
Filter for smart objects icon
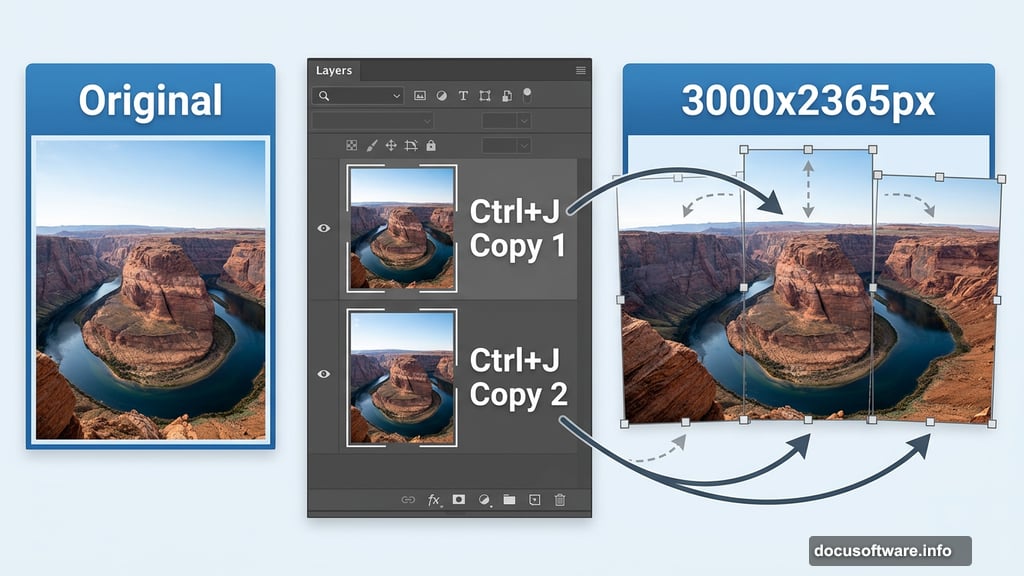pyautogui.click(x=507, y=96)
